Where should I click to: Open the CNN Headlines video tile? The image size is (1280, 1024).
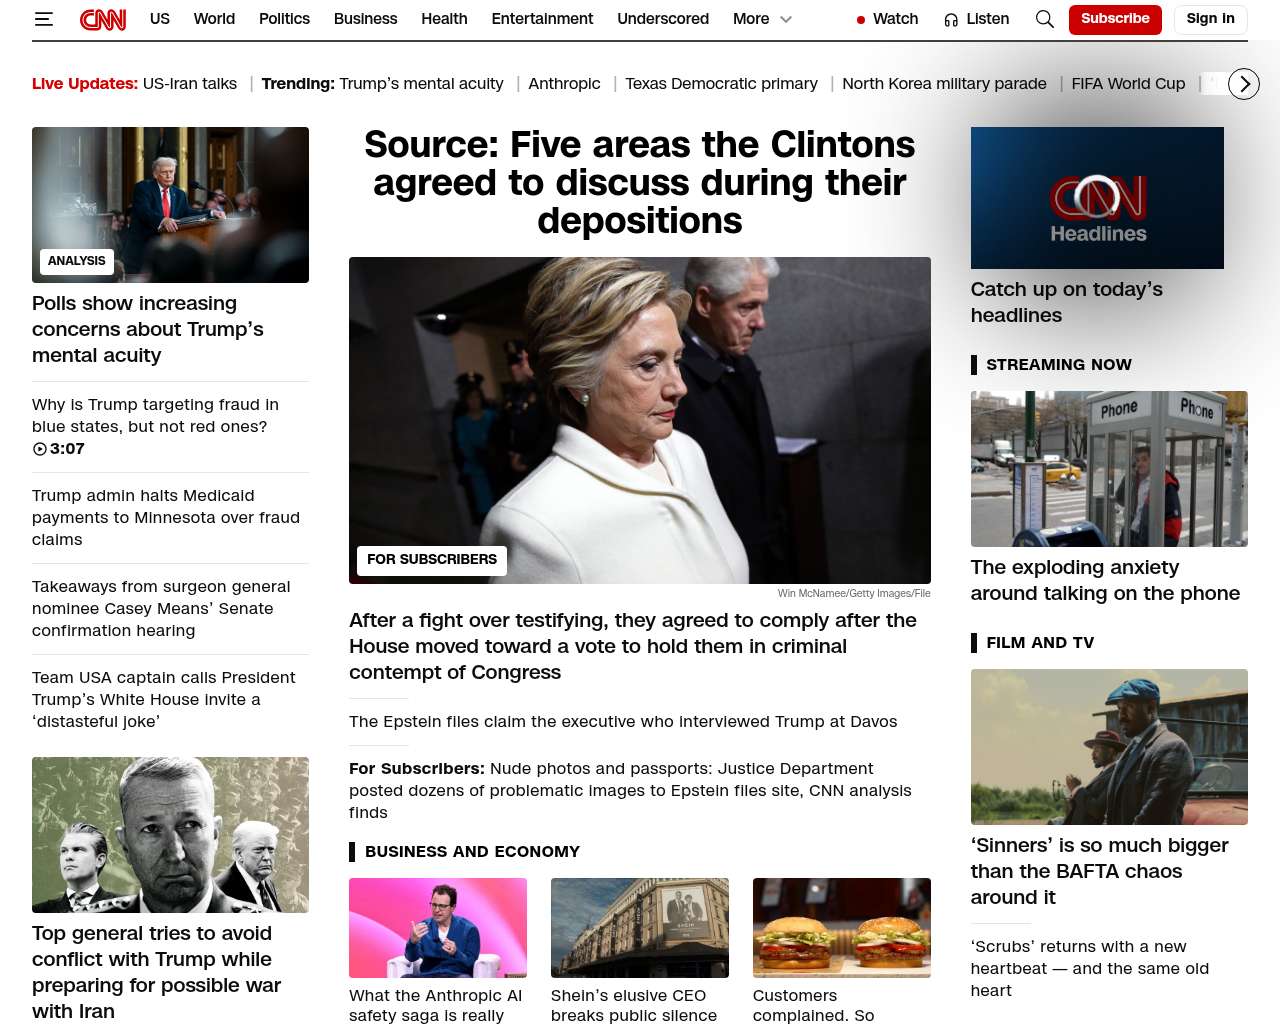[x=1097, y=198]
